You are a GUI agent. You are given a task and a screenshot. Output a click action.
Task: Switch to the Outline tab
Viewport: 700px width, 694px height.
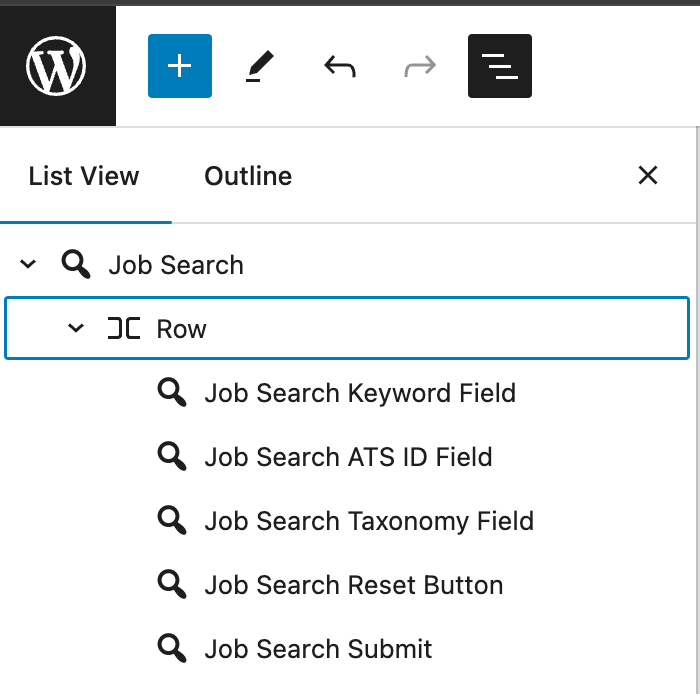(248, 176)
